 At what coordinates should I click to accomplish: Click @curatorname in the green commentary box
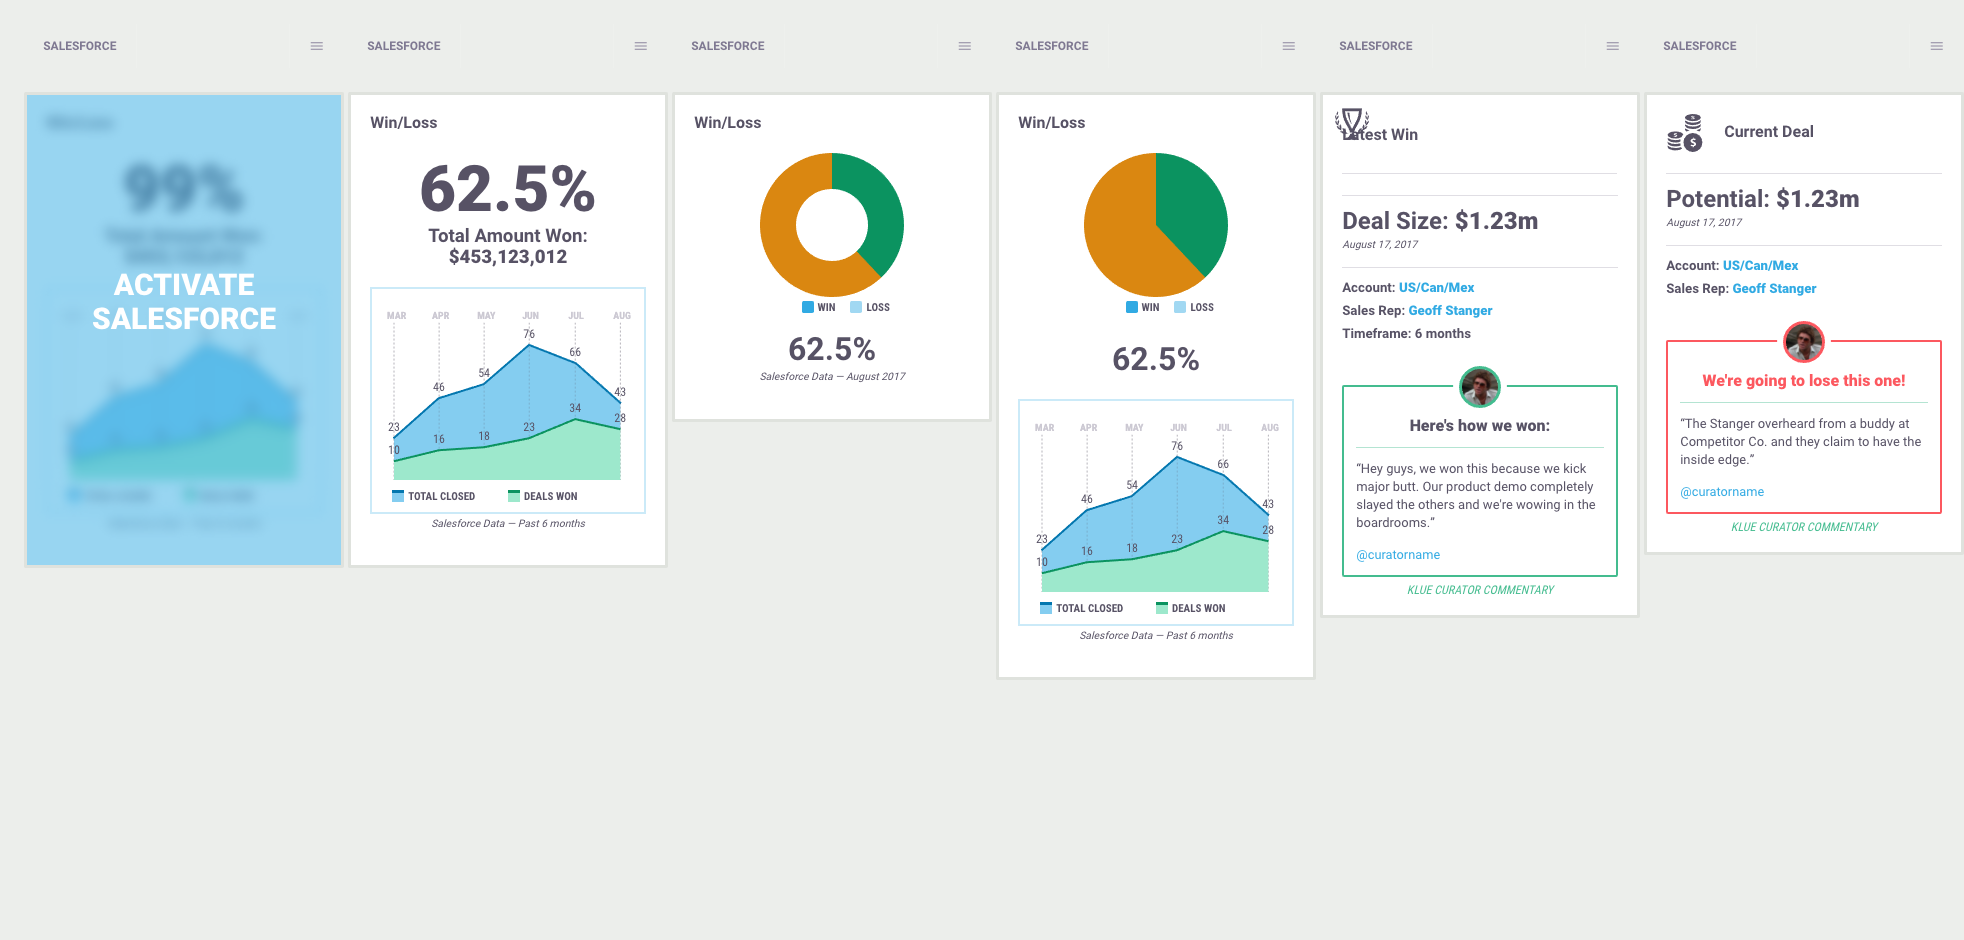tap(1398, 555)
